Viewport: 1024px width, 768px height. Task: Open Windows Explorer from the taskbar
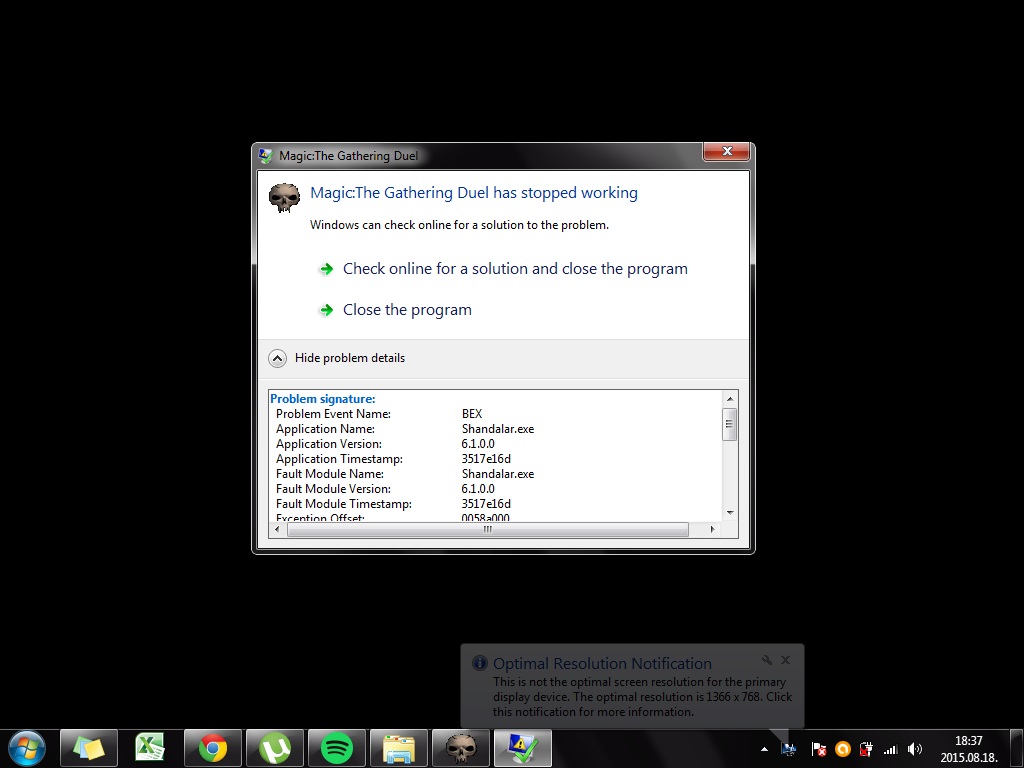click(399, 748)
